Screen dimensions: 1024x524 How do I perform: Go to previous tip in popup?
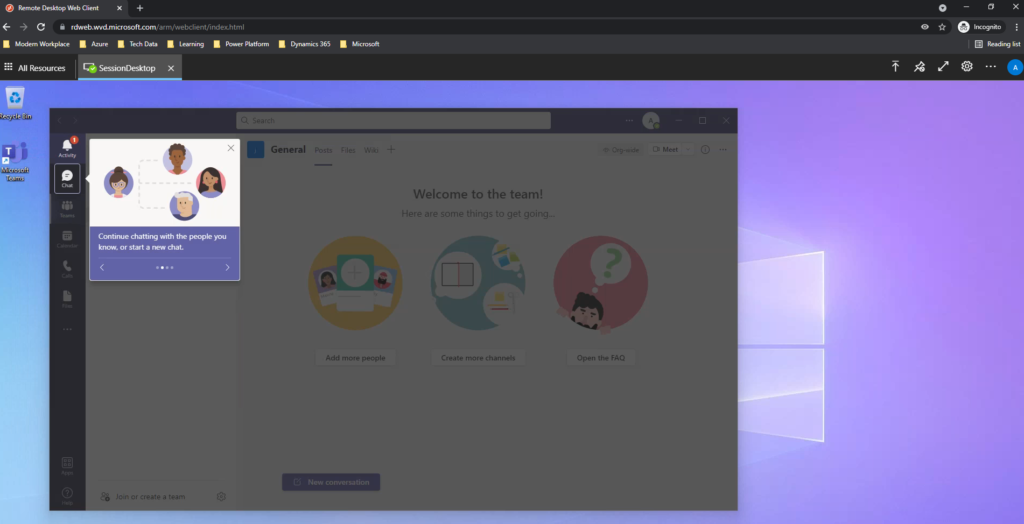tap(102, 267)
